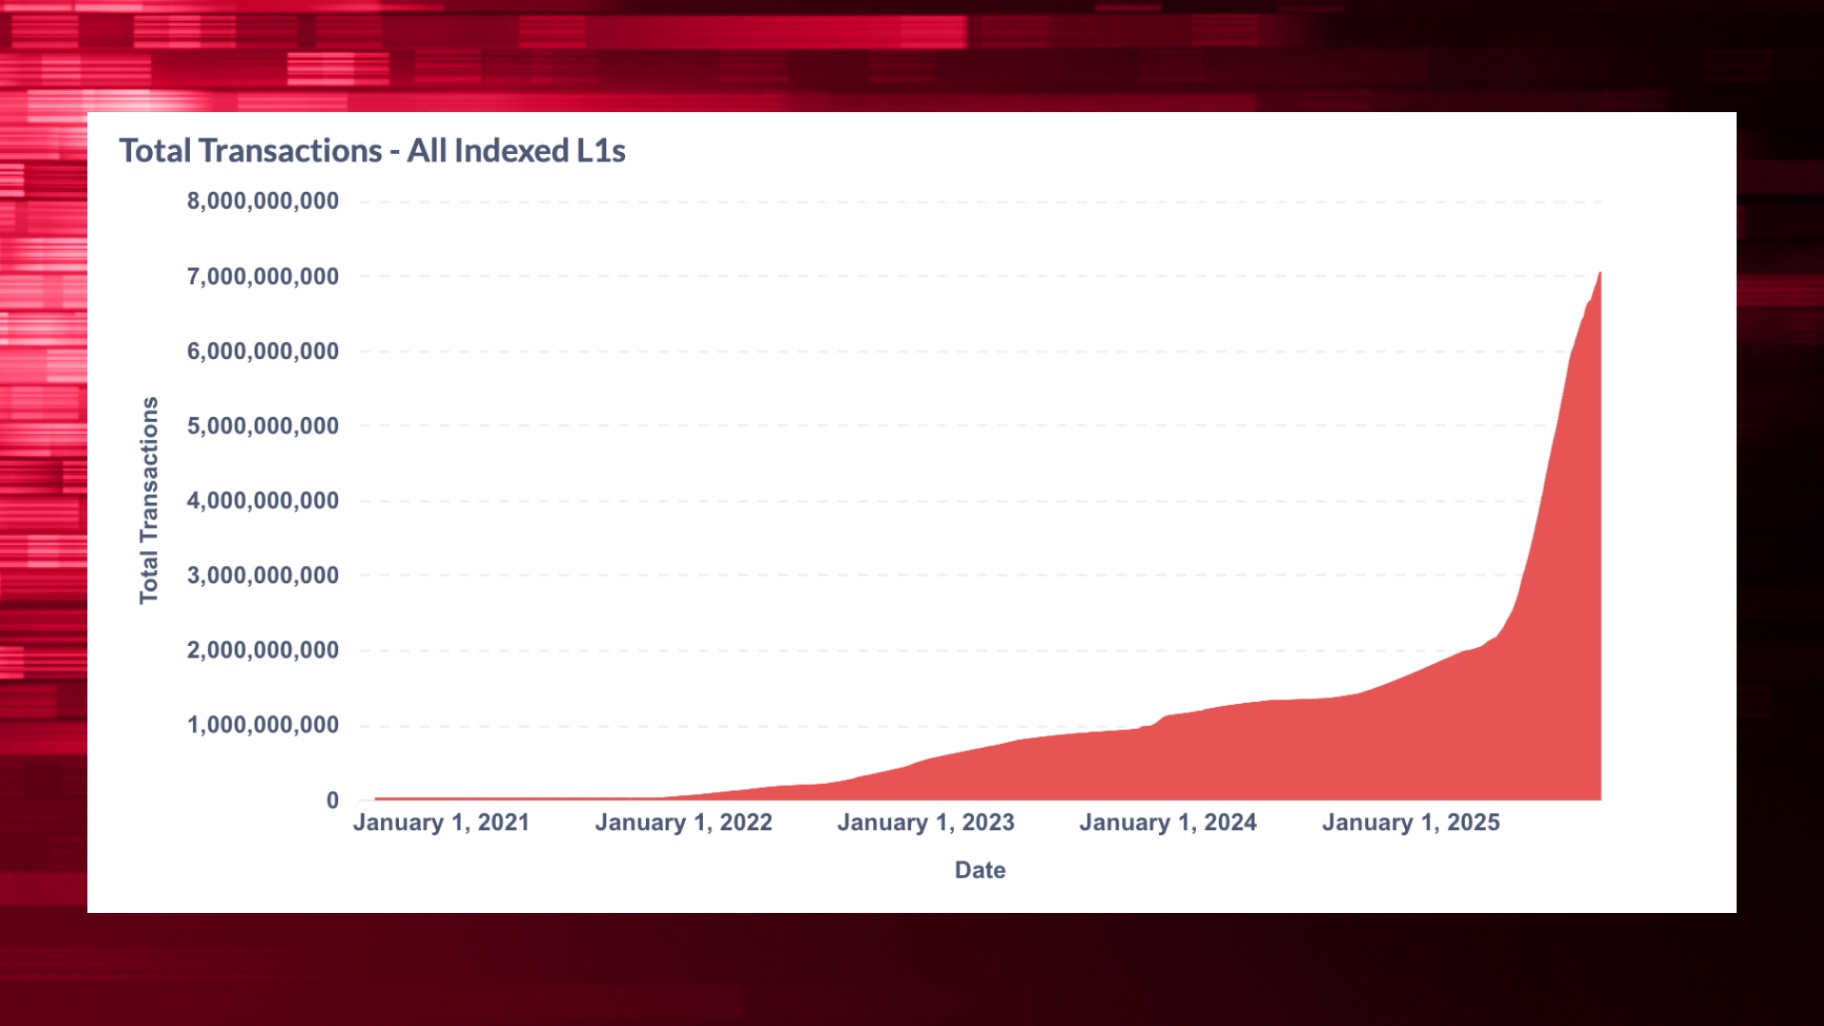Click the 3,000,000,000 axis label
The image size is (1824, 1026).
click(263, 576)
